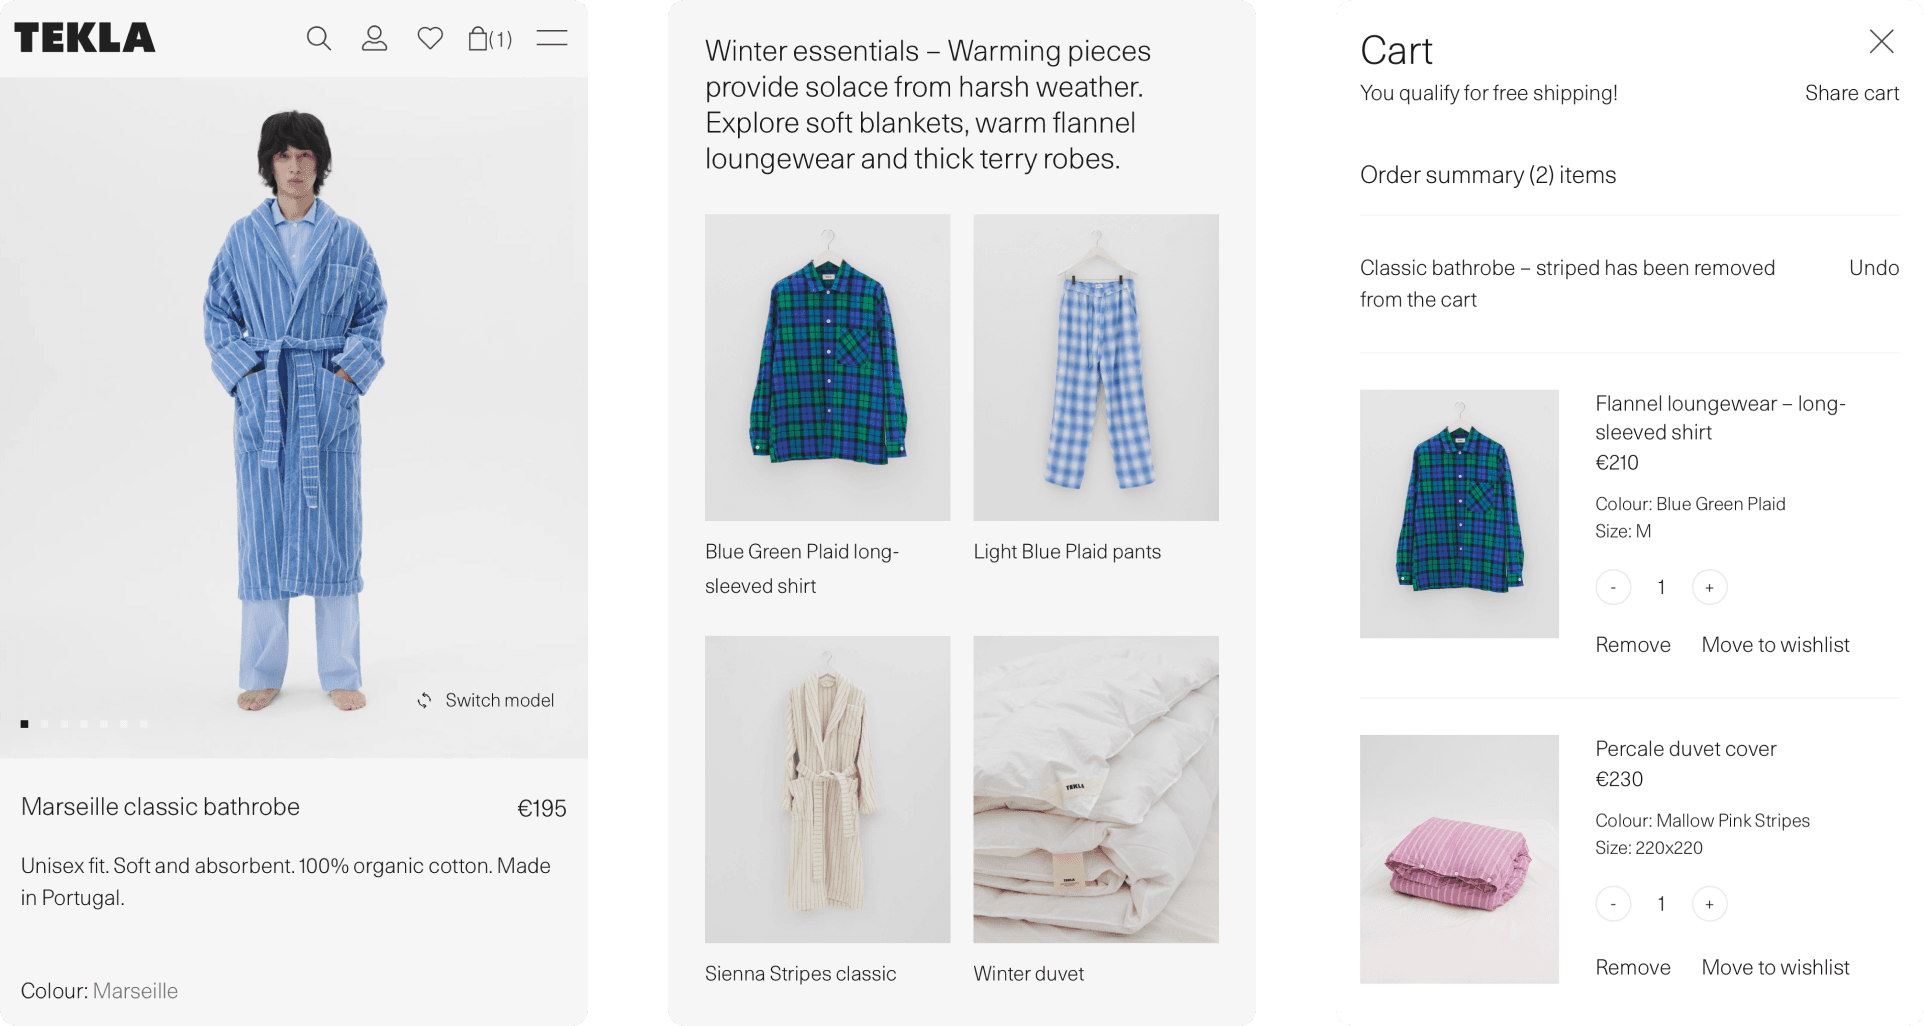The height and width of the screenshot is (1026, 1924).
Task: Open the account profile icon
Action: (374, 39)
